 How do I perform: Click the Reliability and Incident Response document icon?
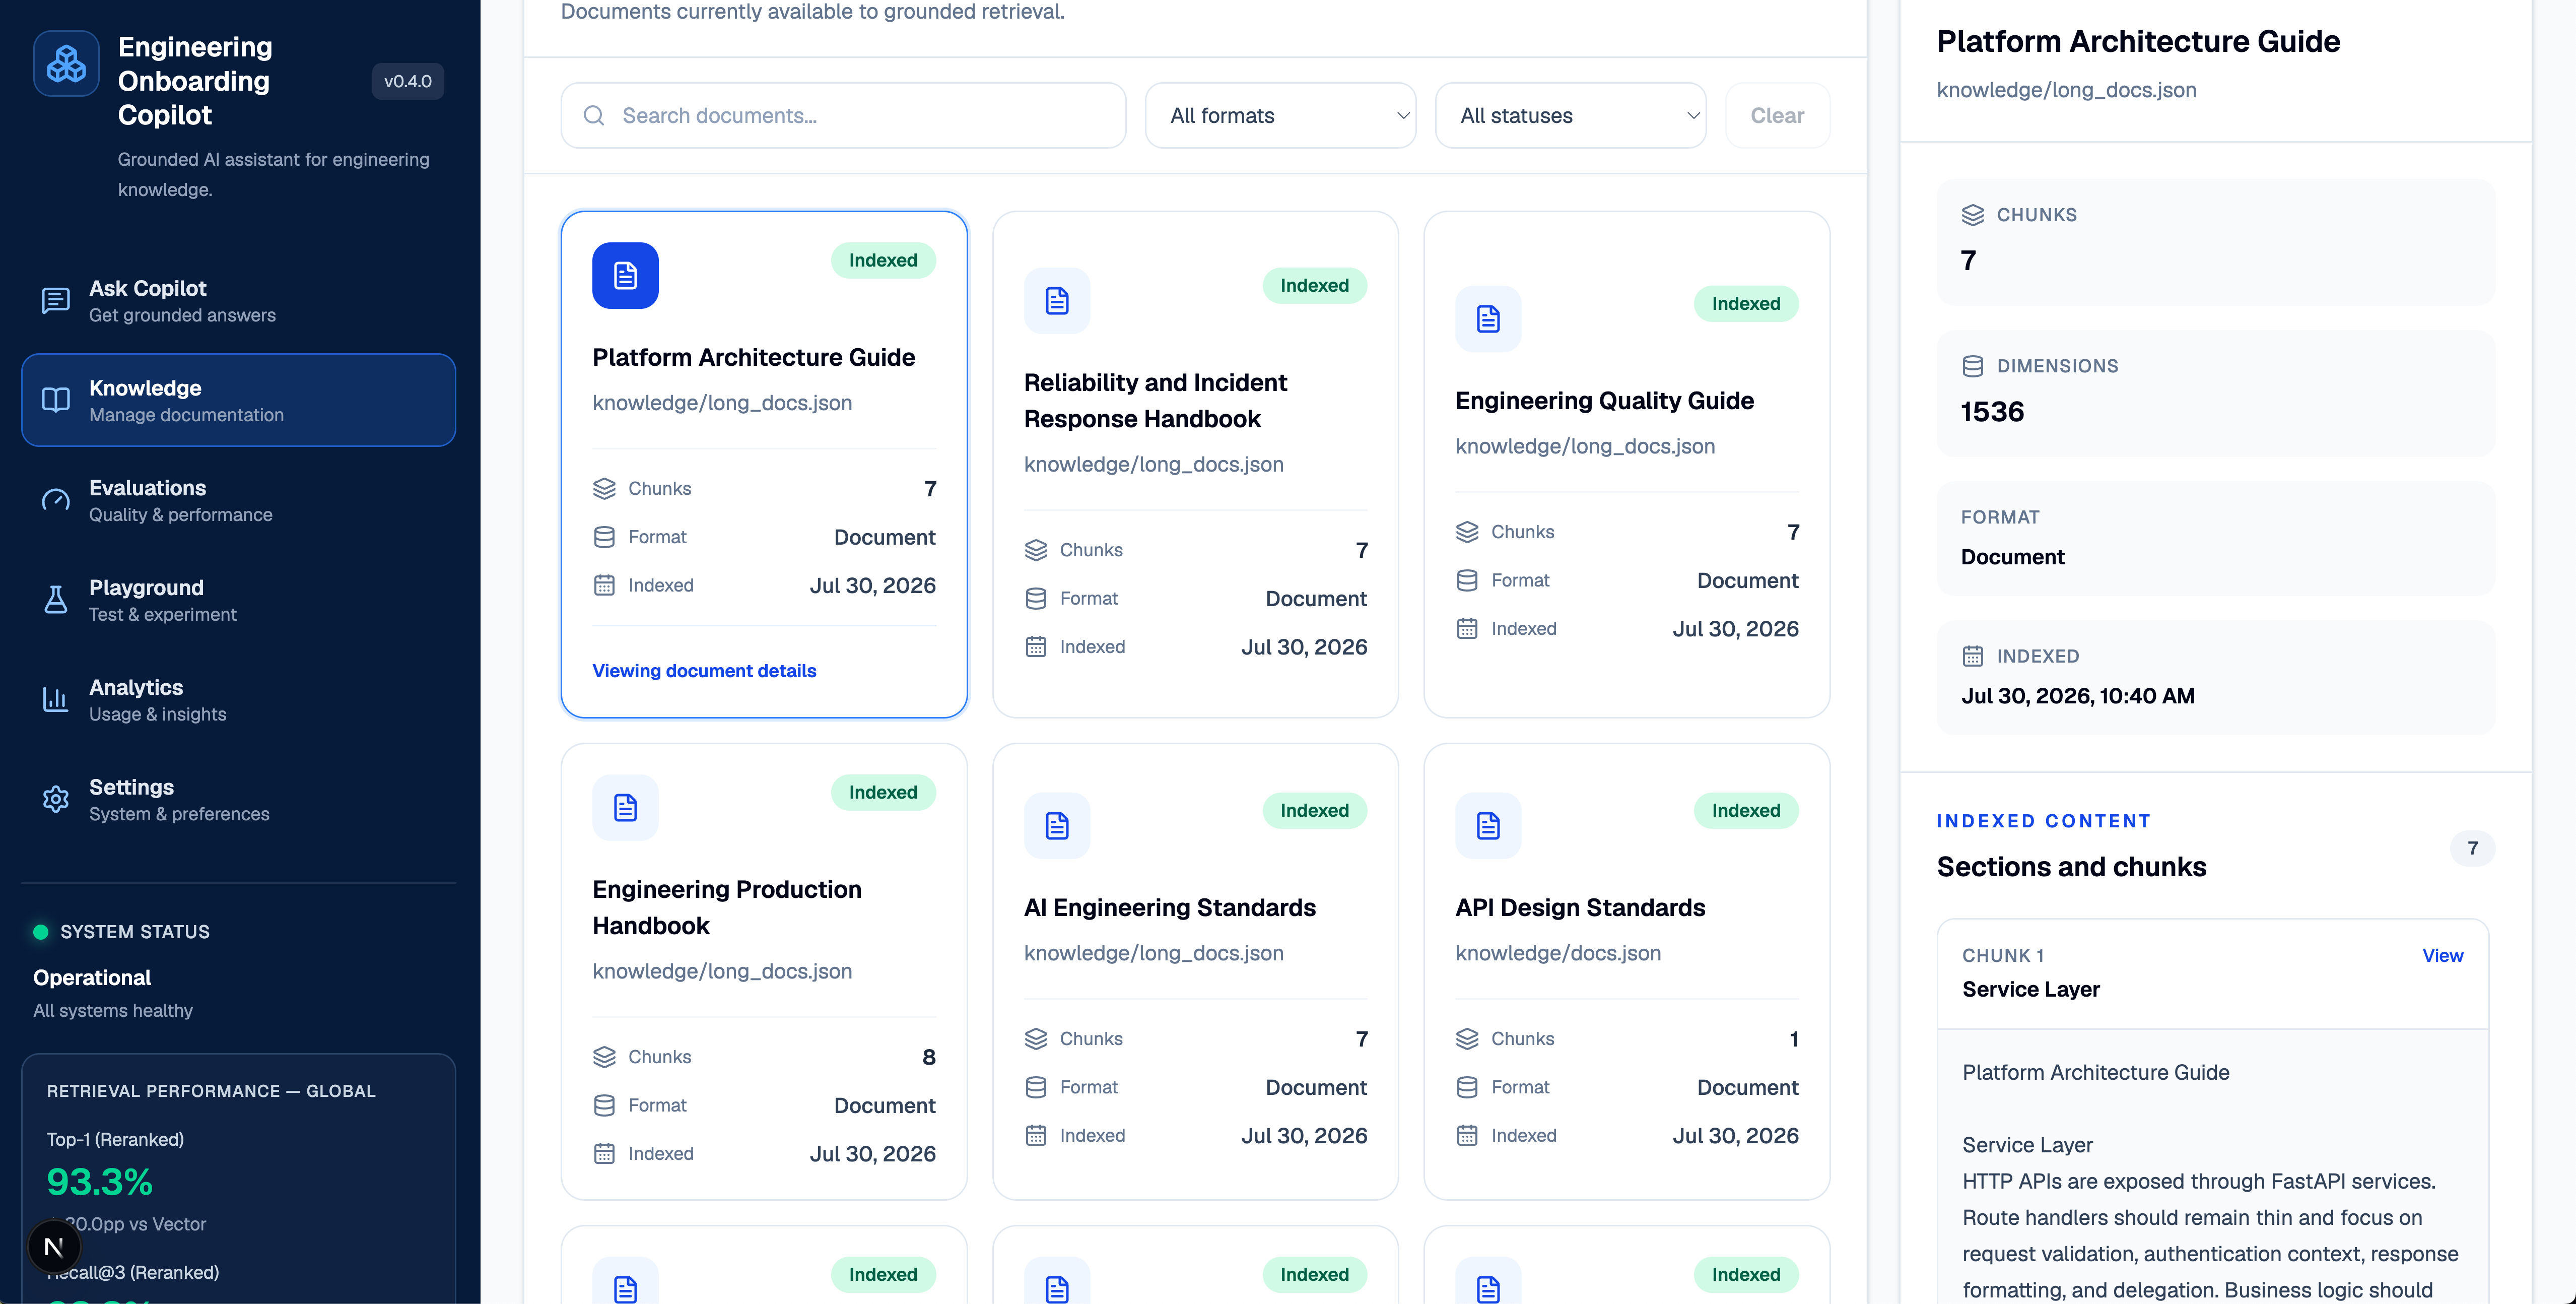[1057, 300]
